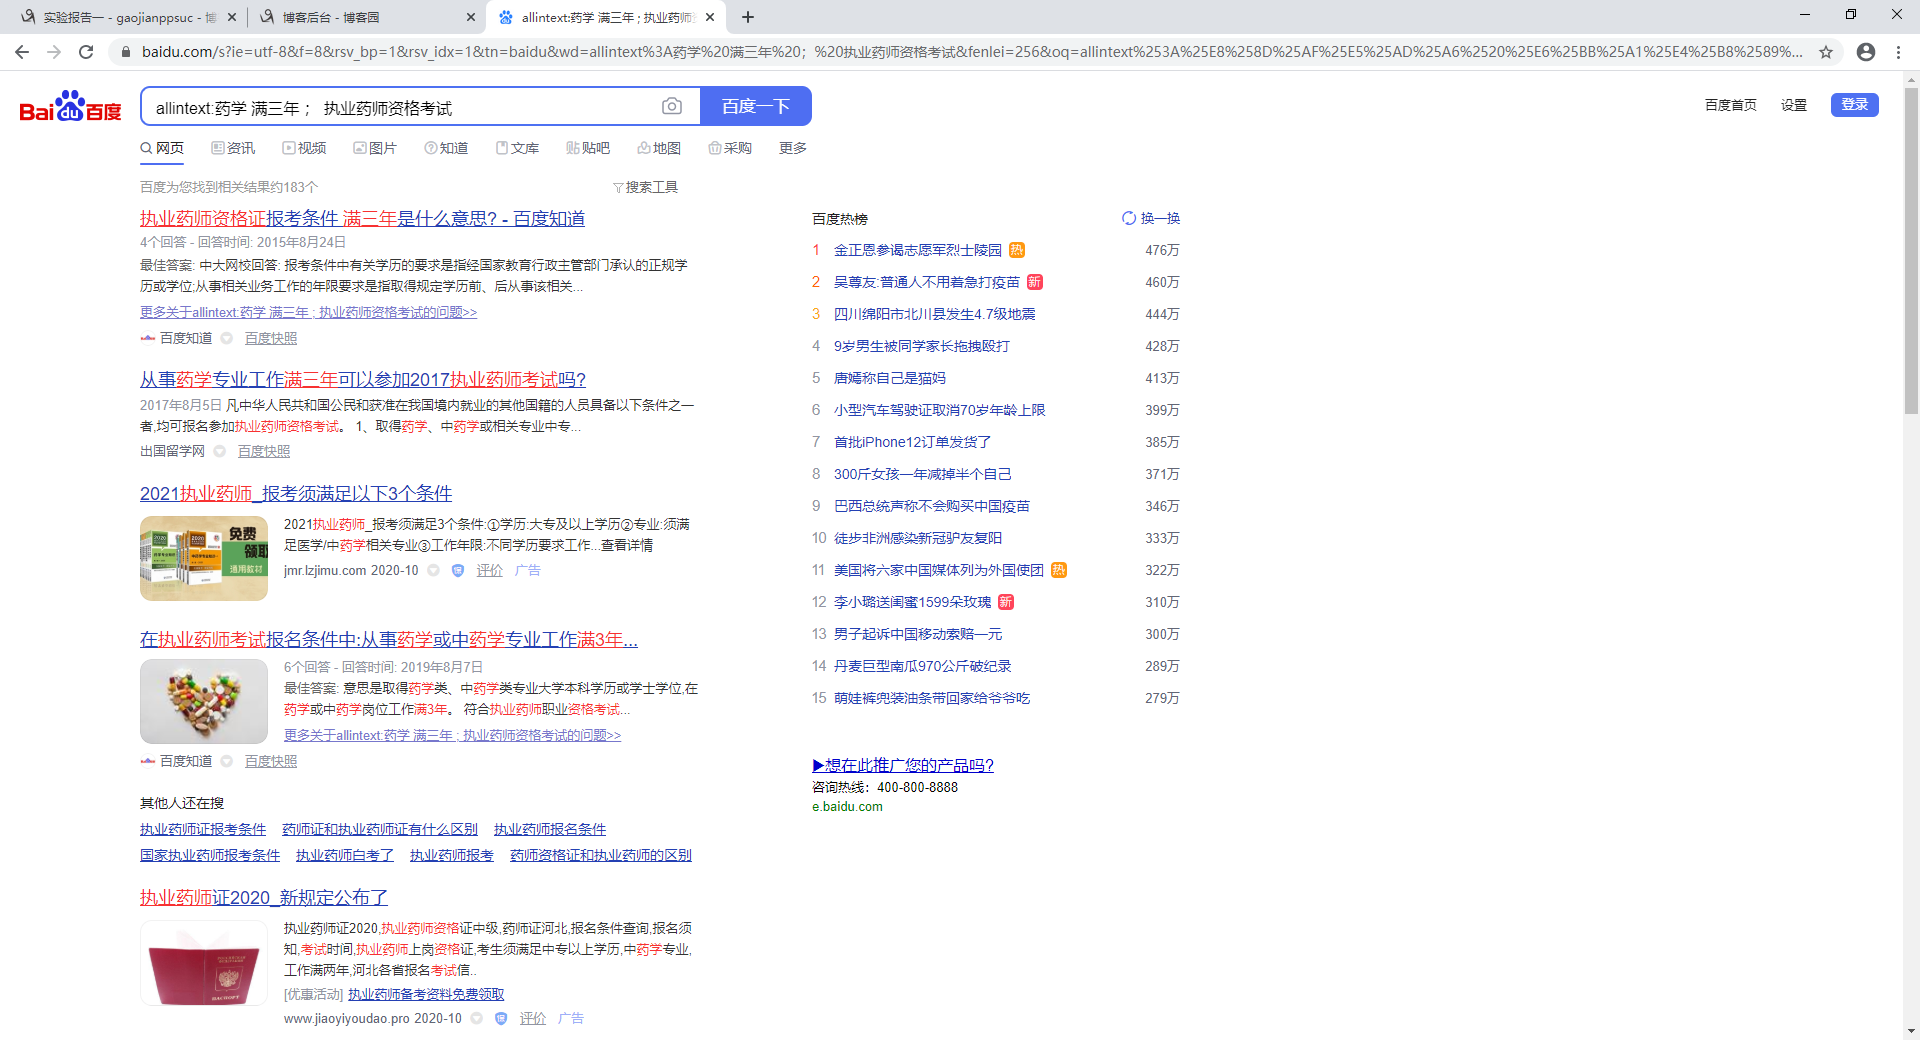Click the 登录 login button
This screenshot has height=1040, width=1920.
coord(1855,105)
